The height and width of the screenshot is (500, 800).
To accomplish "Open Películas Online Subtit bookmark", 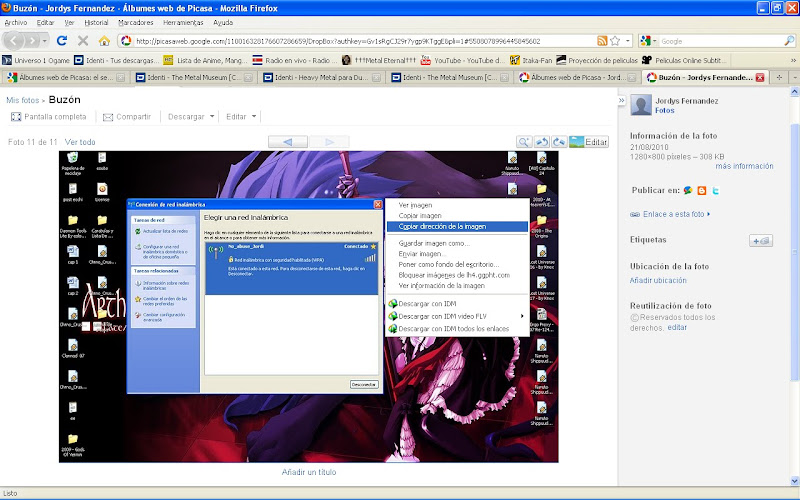I will point(684,60).
